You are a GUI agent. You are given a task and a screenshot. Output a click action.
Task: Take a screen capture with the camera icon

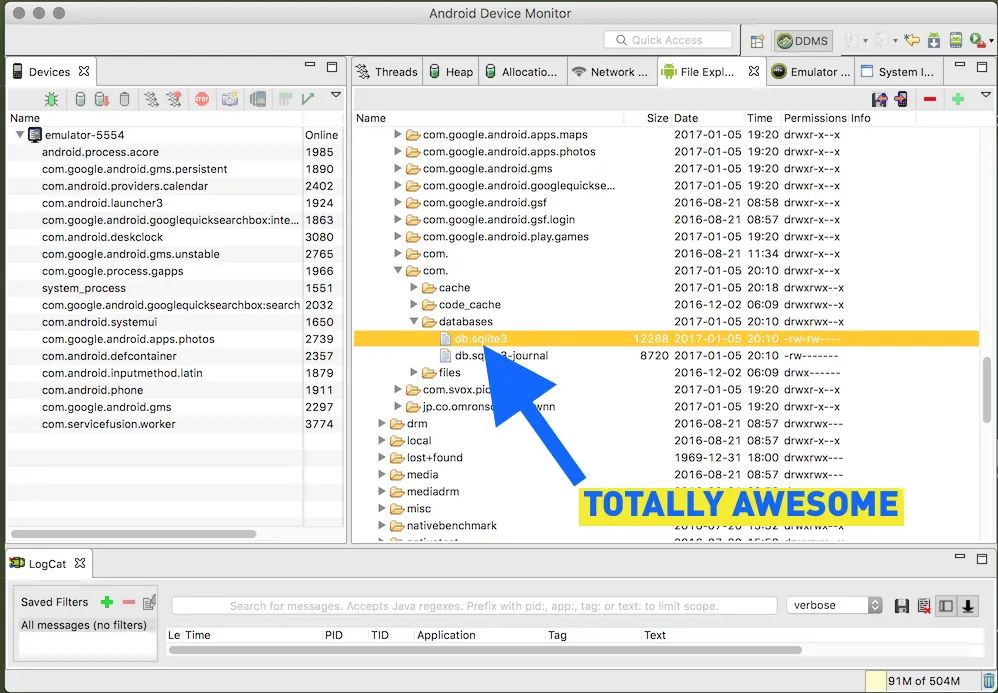230,99
